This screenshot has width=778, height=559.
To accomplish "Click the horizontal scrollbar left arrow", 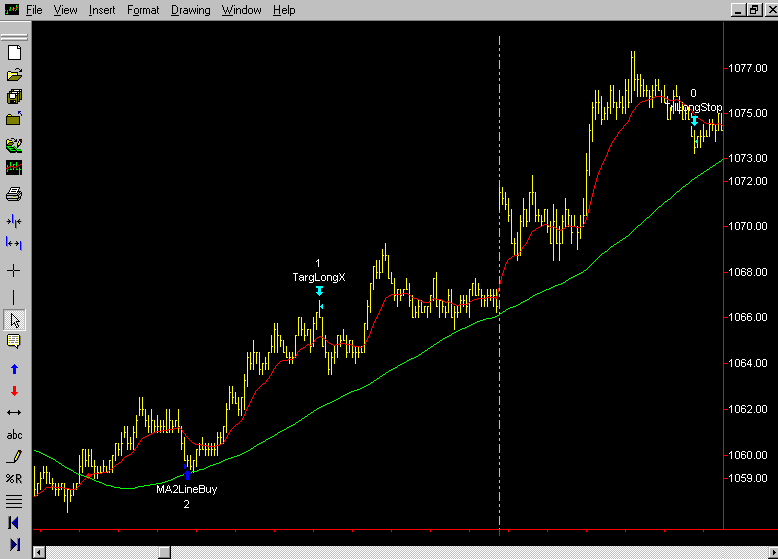I will point(39,552).
